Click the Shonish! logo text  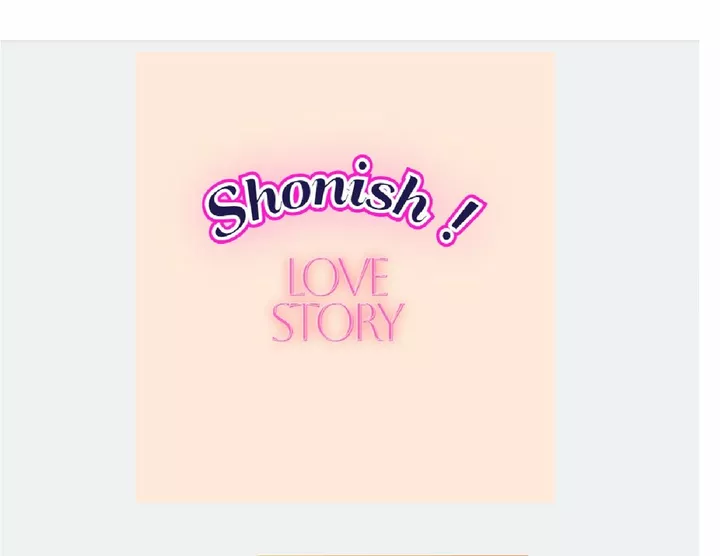click(344, 200)
